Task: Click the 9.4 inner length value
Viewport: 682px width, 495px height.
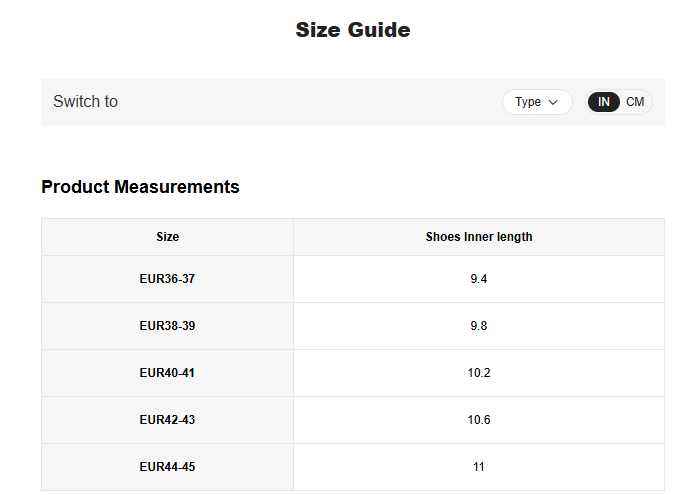Action: point(479,279)
